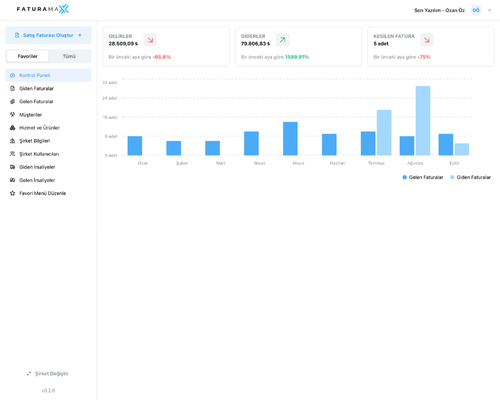The height and width of the screenshot is (400, 500).
Task: Open Favori Menü Düzenle item
Action: [x=48, y=193]
